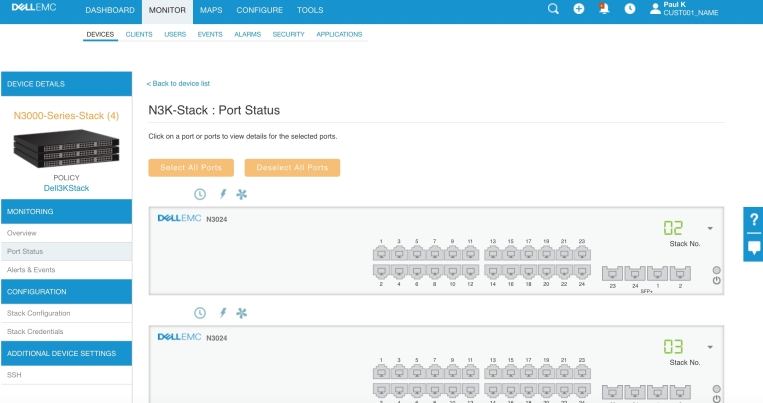The width and height of the screenshot is (763, 403).
Task: Select SFP+ port 1 on stack 02
Action: coord(657,272)
